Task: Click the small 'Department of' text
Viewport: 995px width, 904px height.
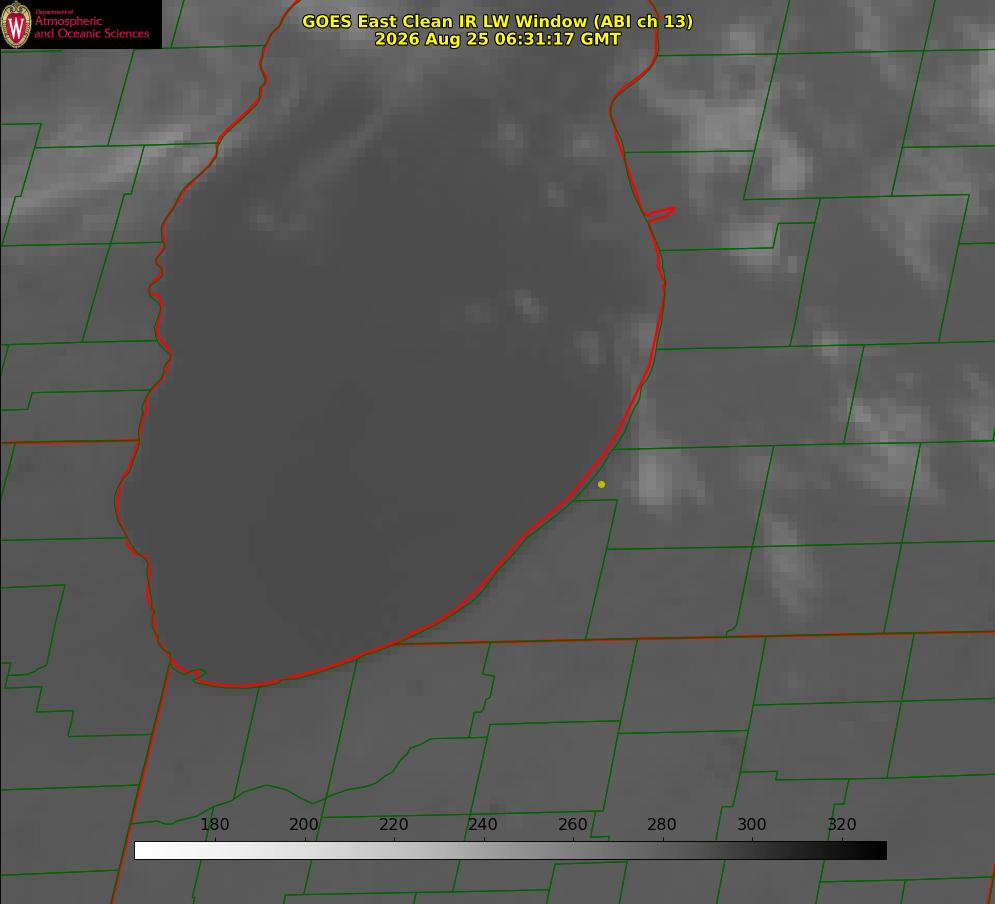Action: coord(54,12)
